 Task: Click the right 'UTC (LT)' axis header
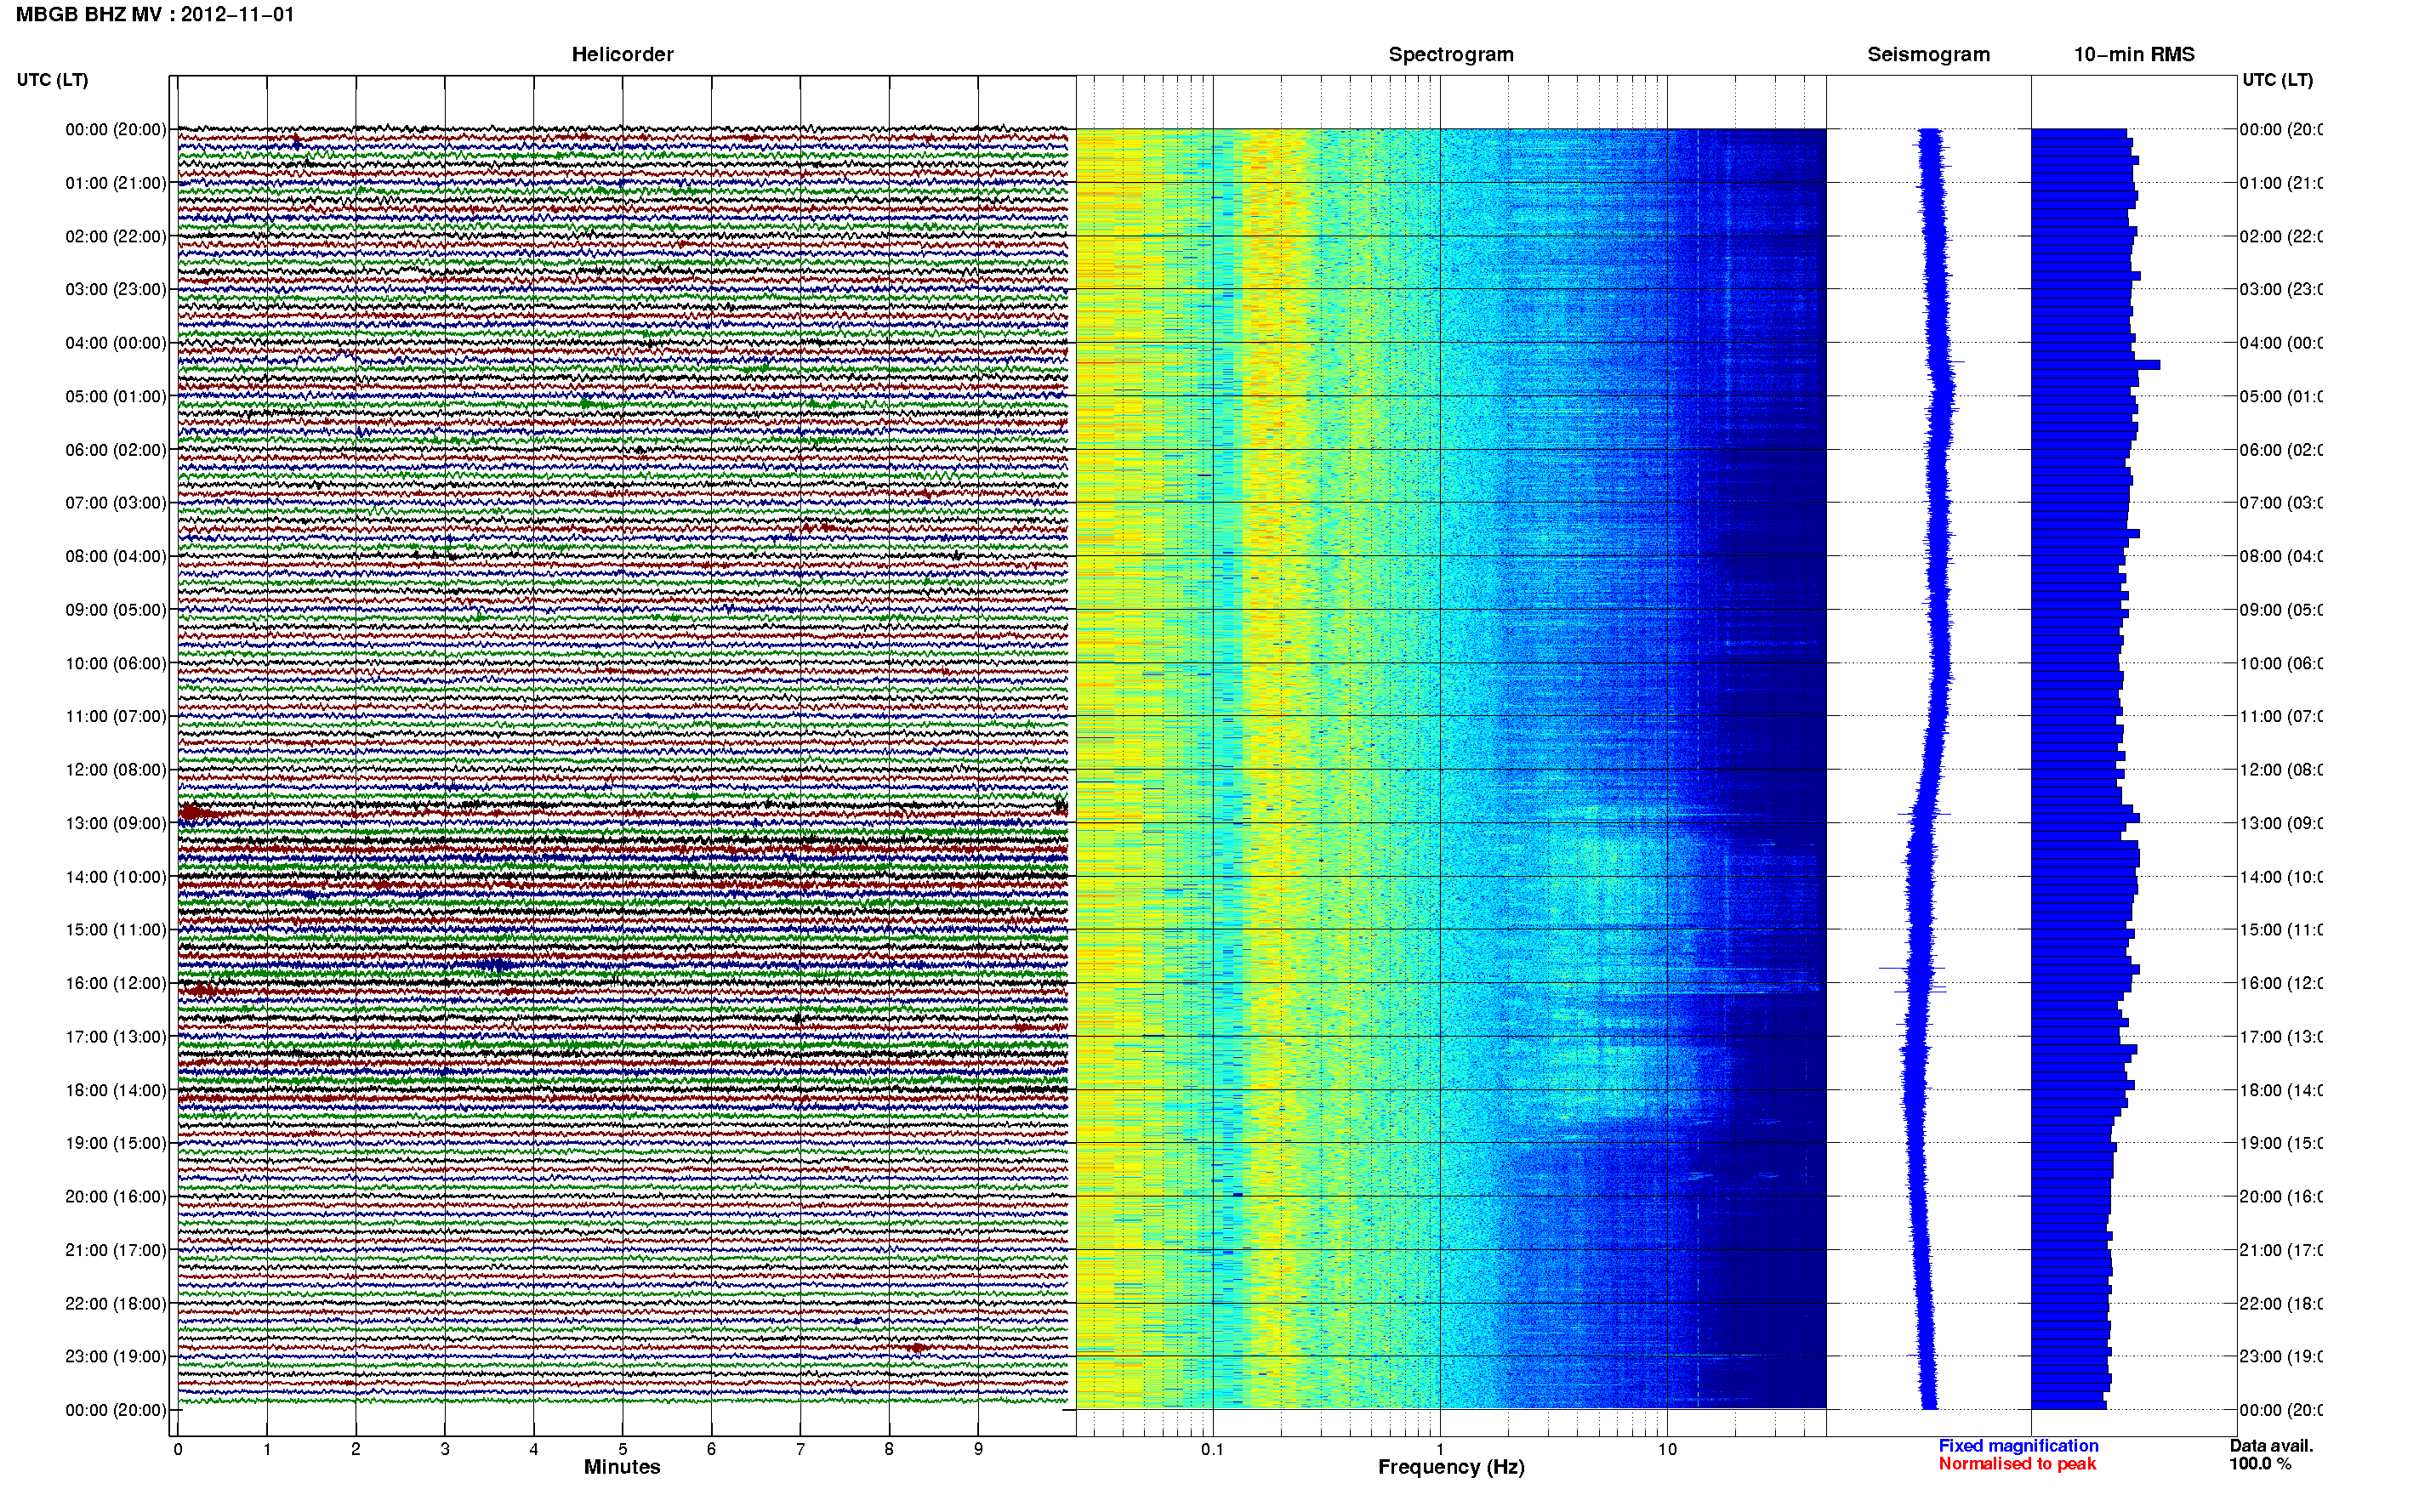[x=2277, y=80]
